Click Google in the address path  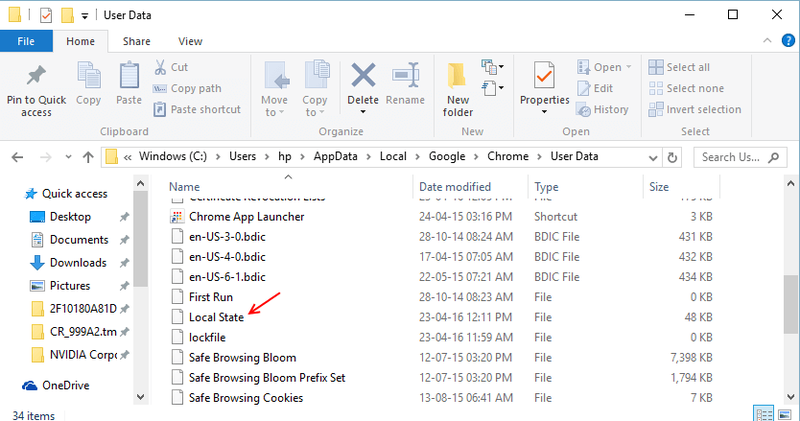(446, 156)
